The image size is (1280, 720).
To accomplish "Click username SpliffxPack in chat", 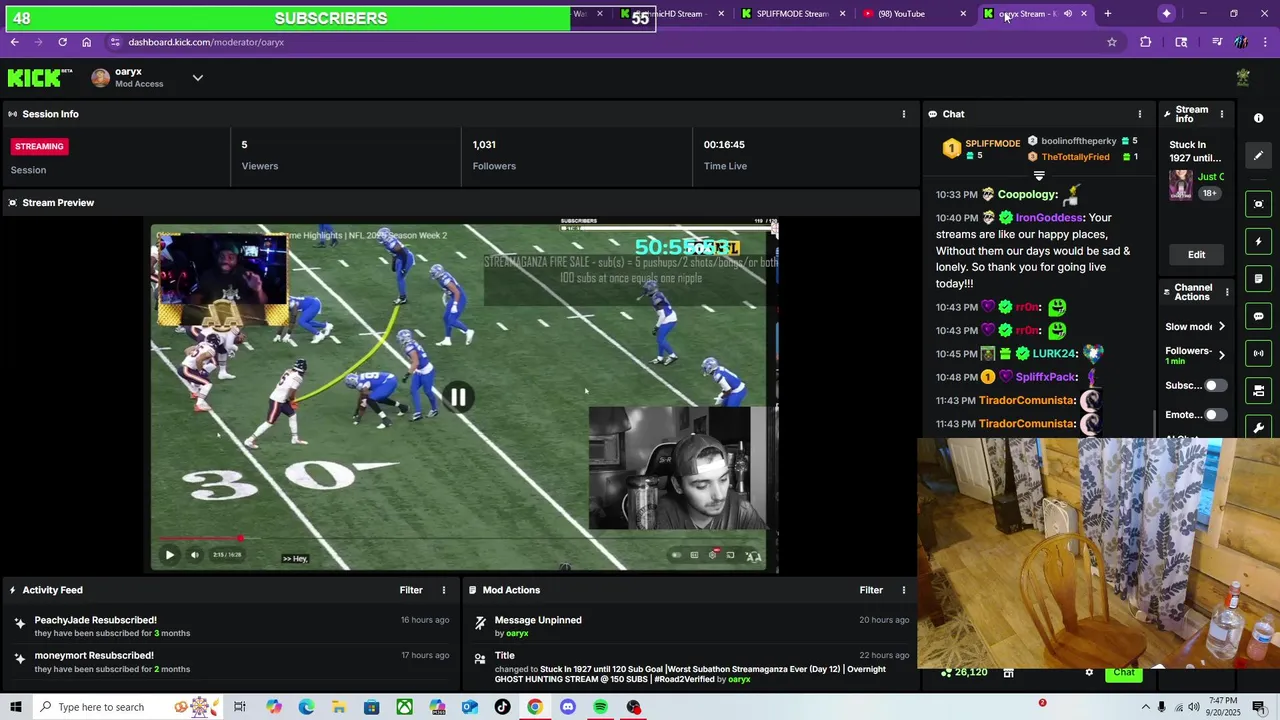I will pos(1046,377).
